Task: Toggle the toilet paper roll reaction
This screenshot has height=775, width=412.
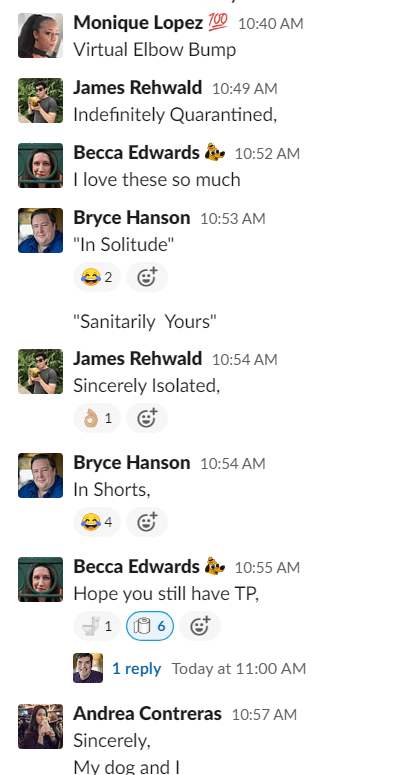Action: (150, 626)
